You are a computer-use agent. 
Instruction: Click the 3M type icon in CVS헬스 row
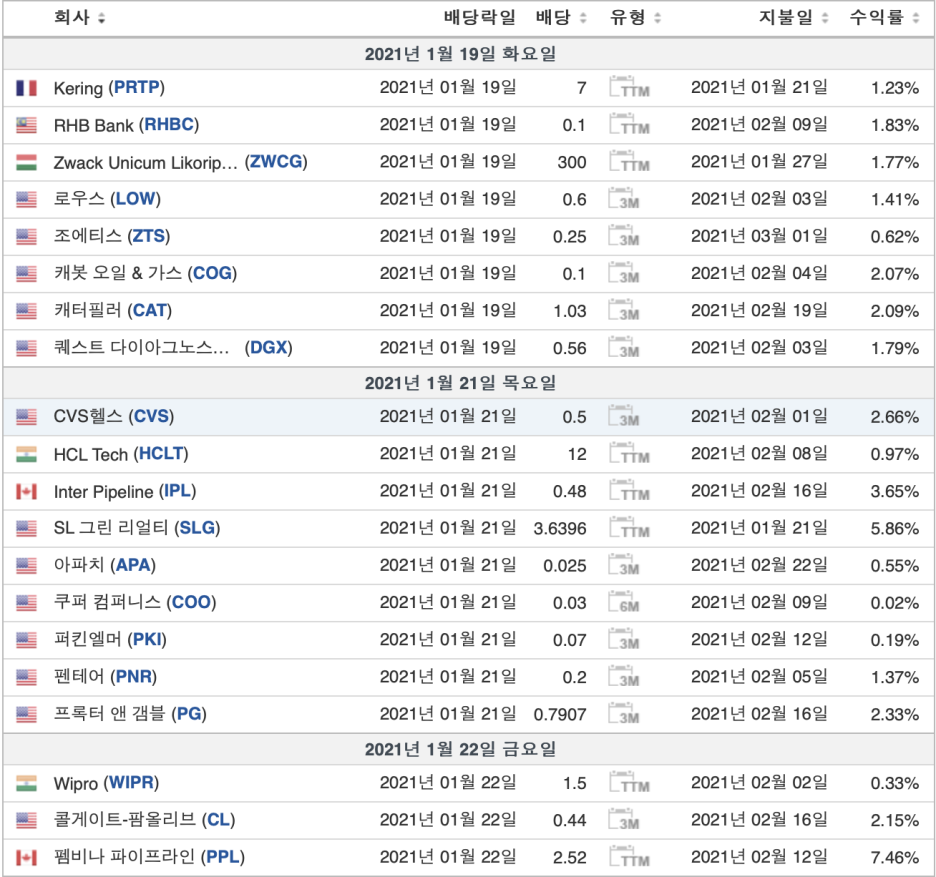(624, 416)
